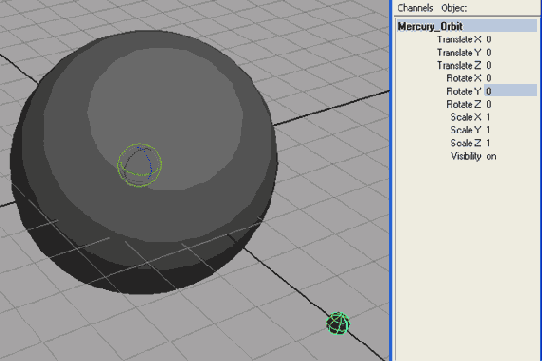
Task: Click the highlighted Rotate Y value field
Action: [x=511, y=91]
